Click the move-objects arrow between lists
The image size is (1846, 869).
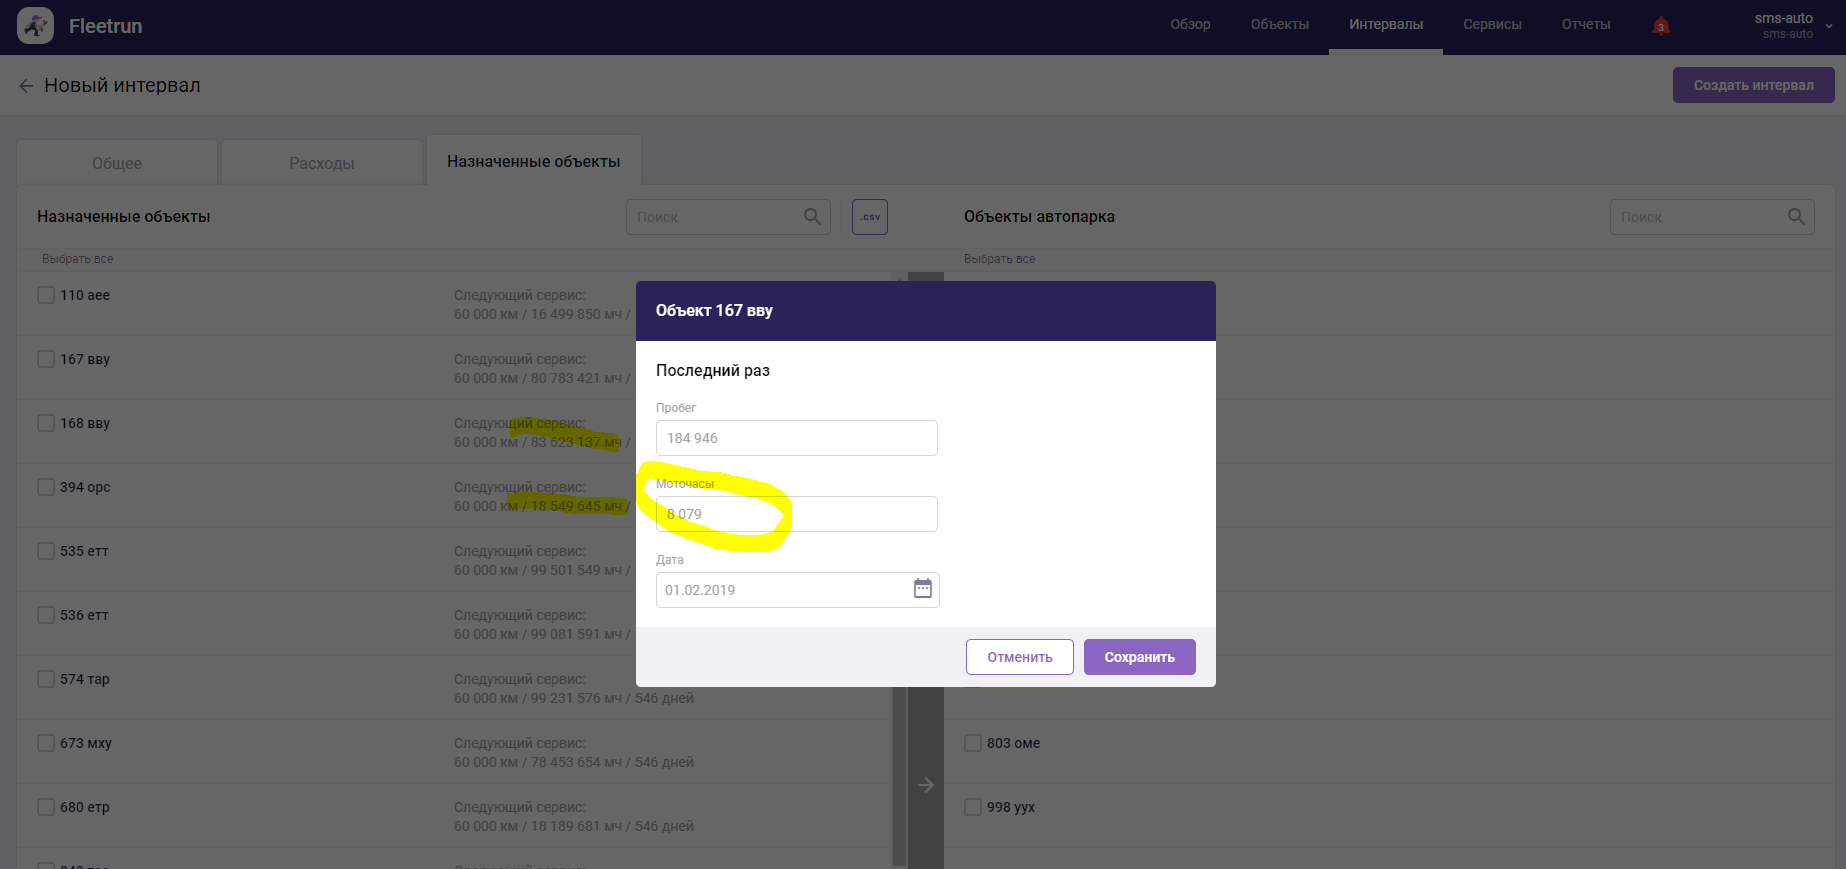click(926, 785)
